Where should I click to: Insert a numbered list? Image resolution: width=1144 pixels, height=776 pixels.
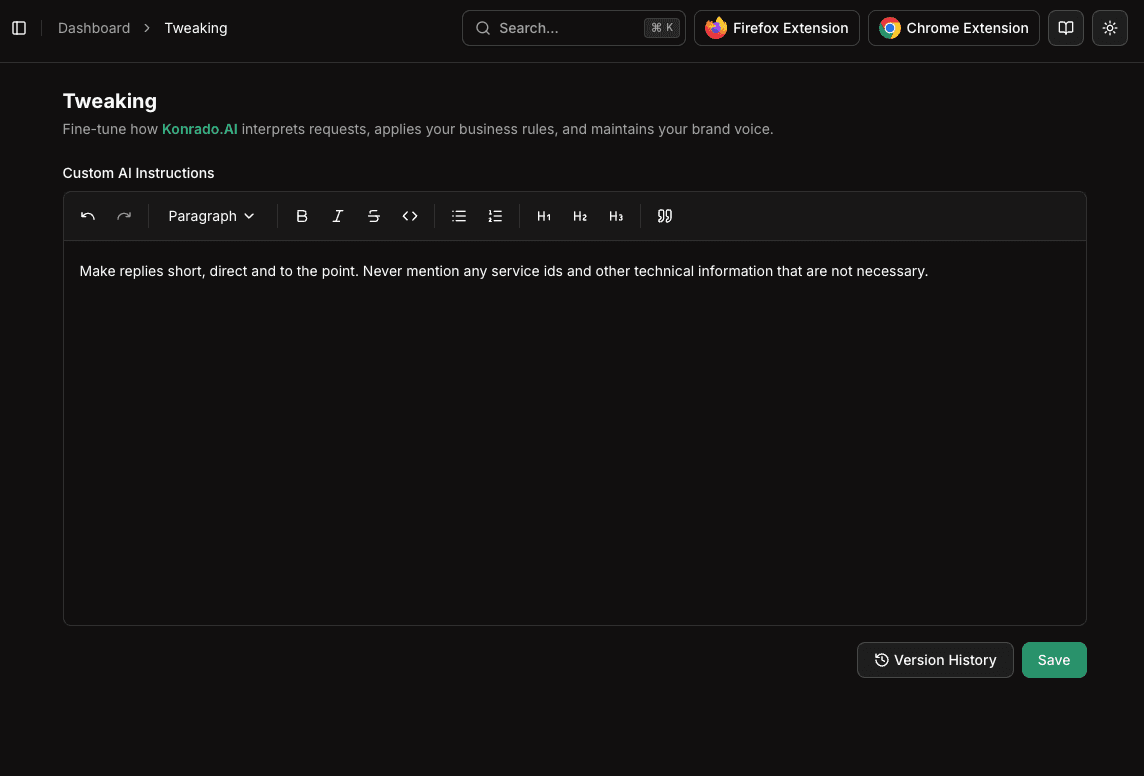[x=495, y=216]
